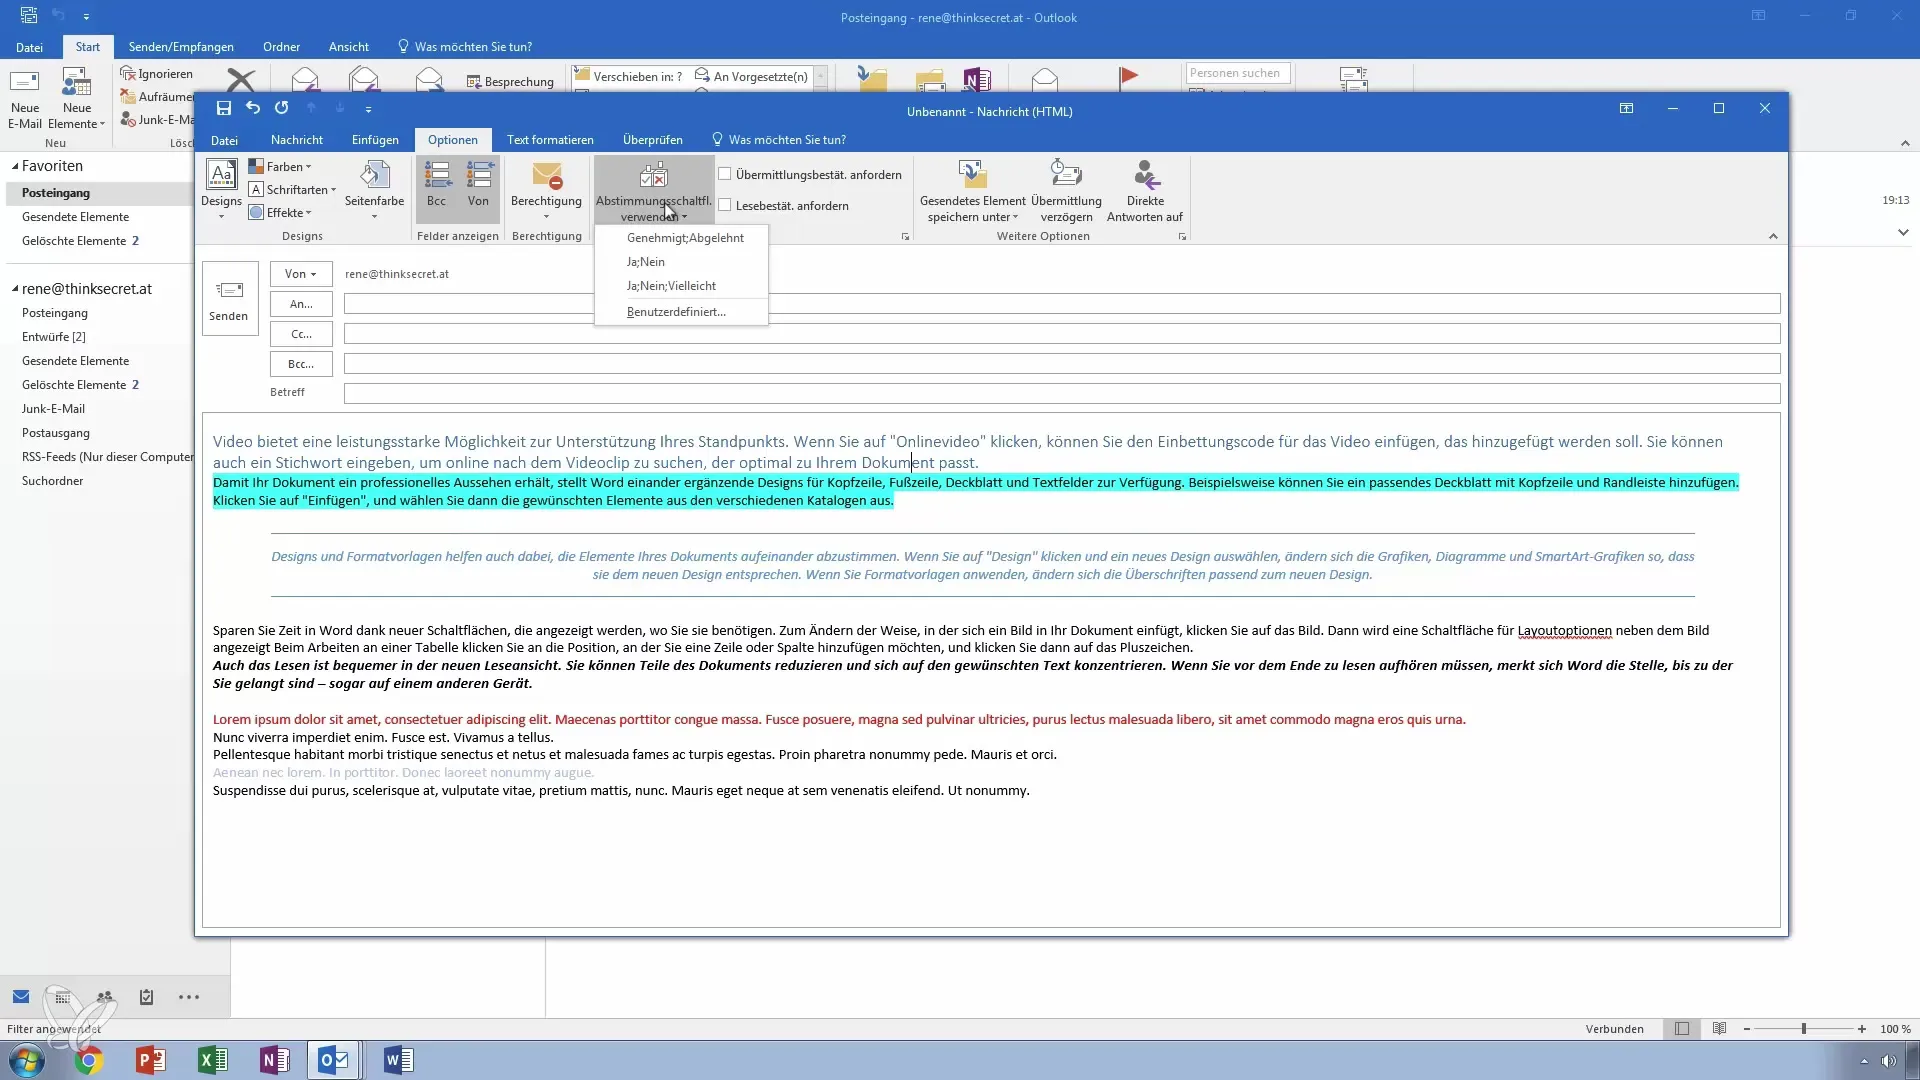The height and width of the screenshot is (1080, 1920).
Task: Switch to Text formatieren tab
Action: (x=550, y=140)
